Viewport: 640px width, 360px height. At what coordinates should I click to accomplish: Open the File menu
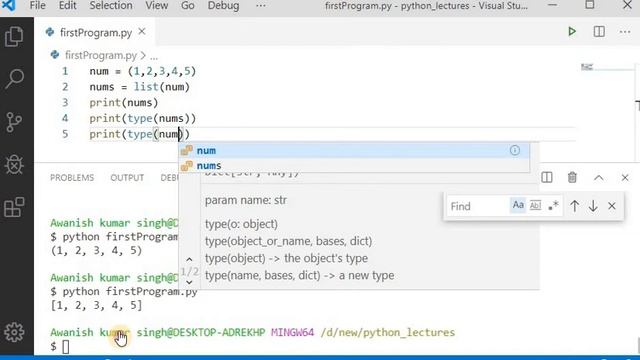tap(38, 6)
